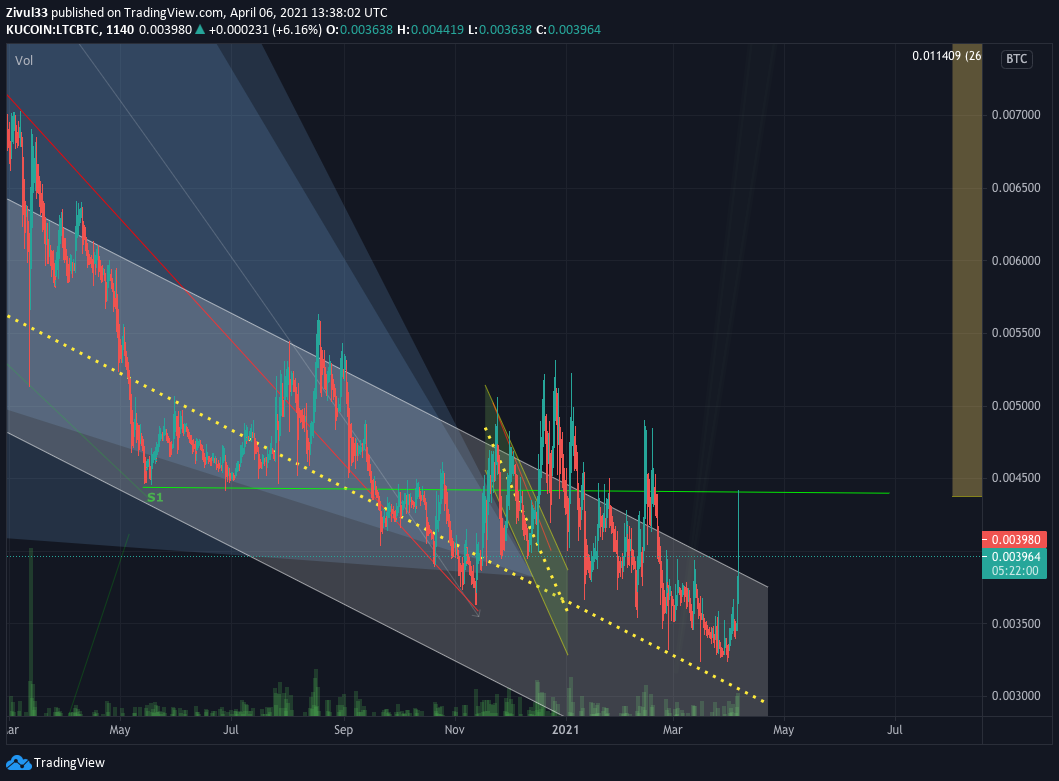Click the 0.003500 price axis label
This screenshot has height=781, width=1059.
coord(1016,624)
